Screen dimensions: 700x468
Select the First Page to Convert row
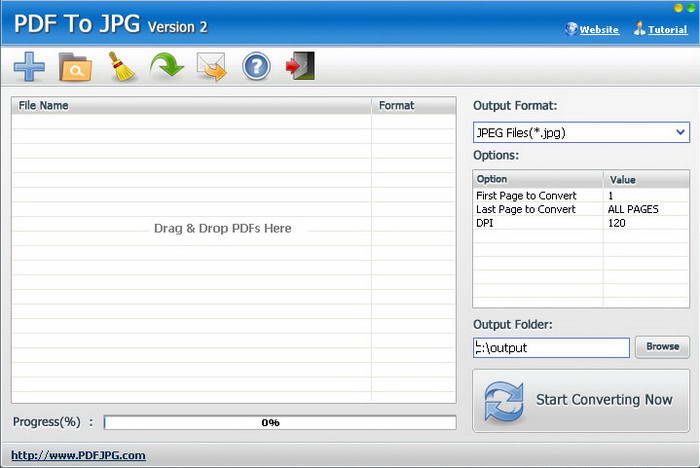click(581, 196)
